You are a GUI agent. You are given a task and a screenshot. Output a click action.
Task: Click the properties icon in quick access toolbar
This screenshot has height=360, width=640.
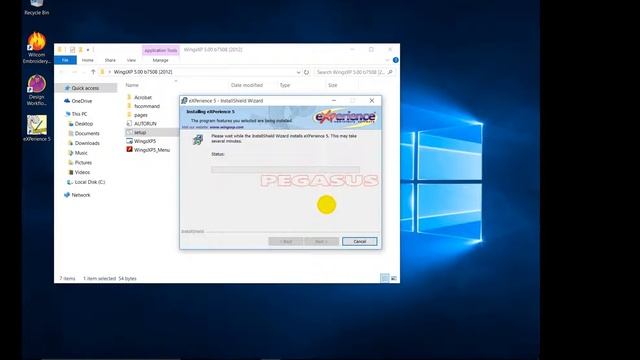[72, 50]
